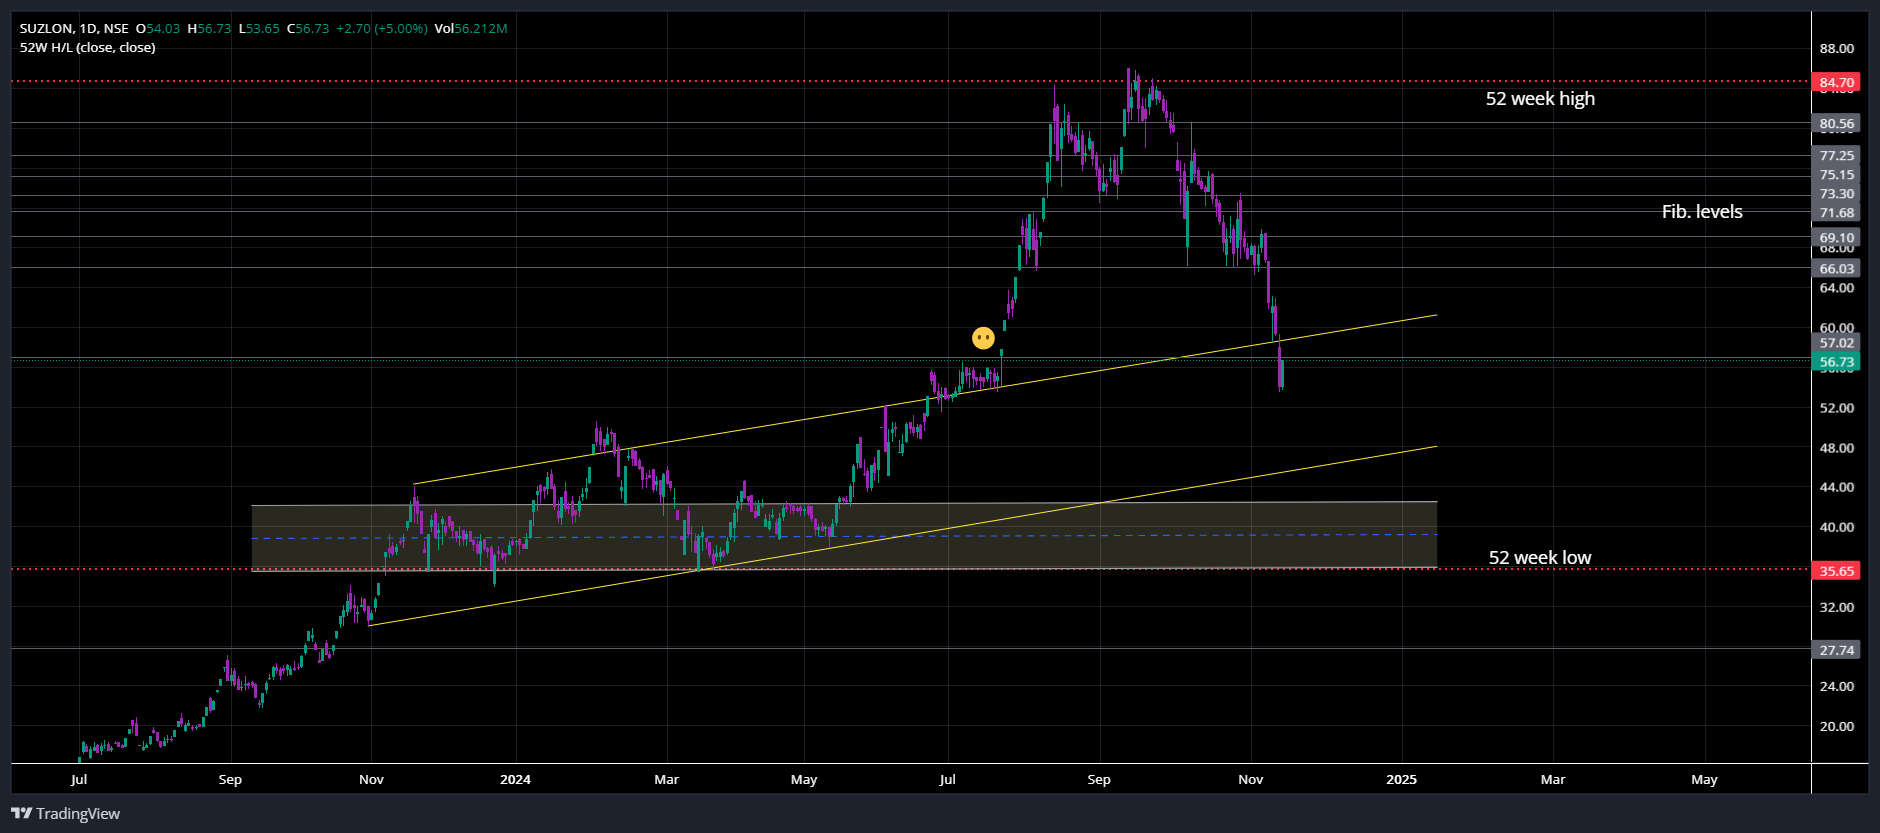Click the green 56.73 current price label

[1836, 362]
